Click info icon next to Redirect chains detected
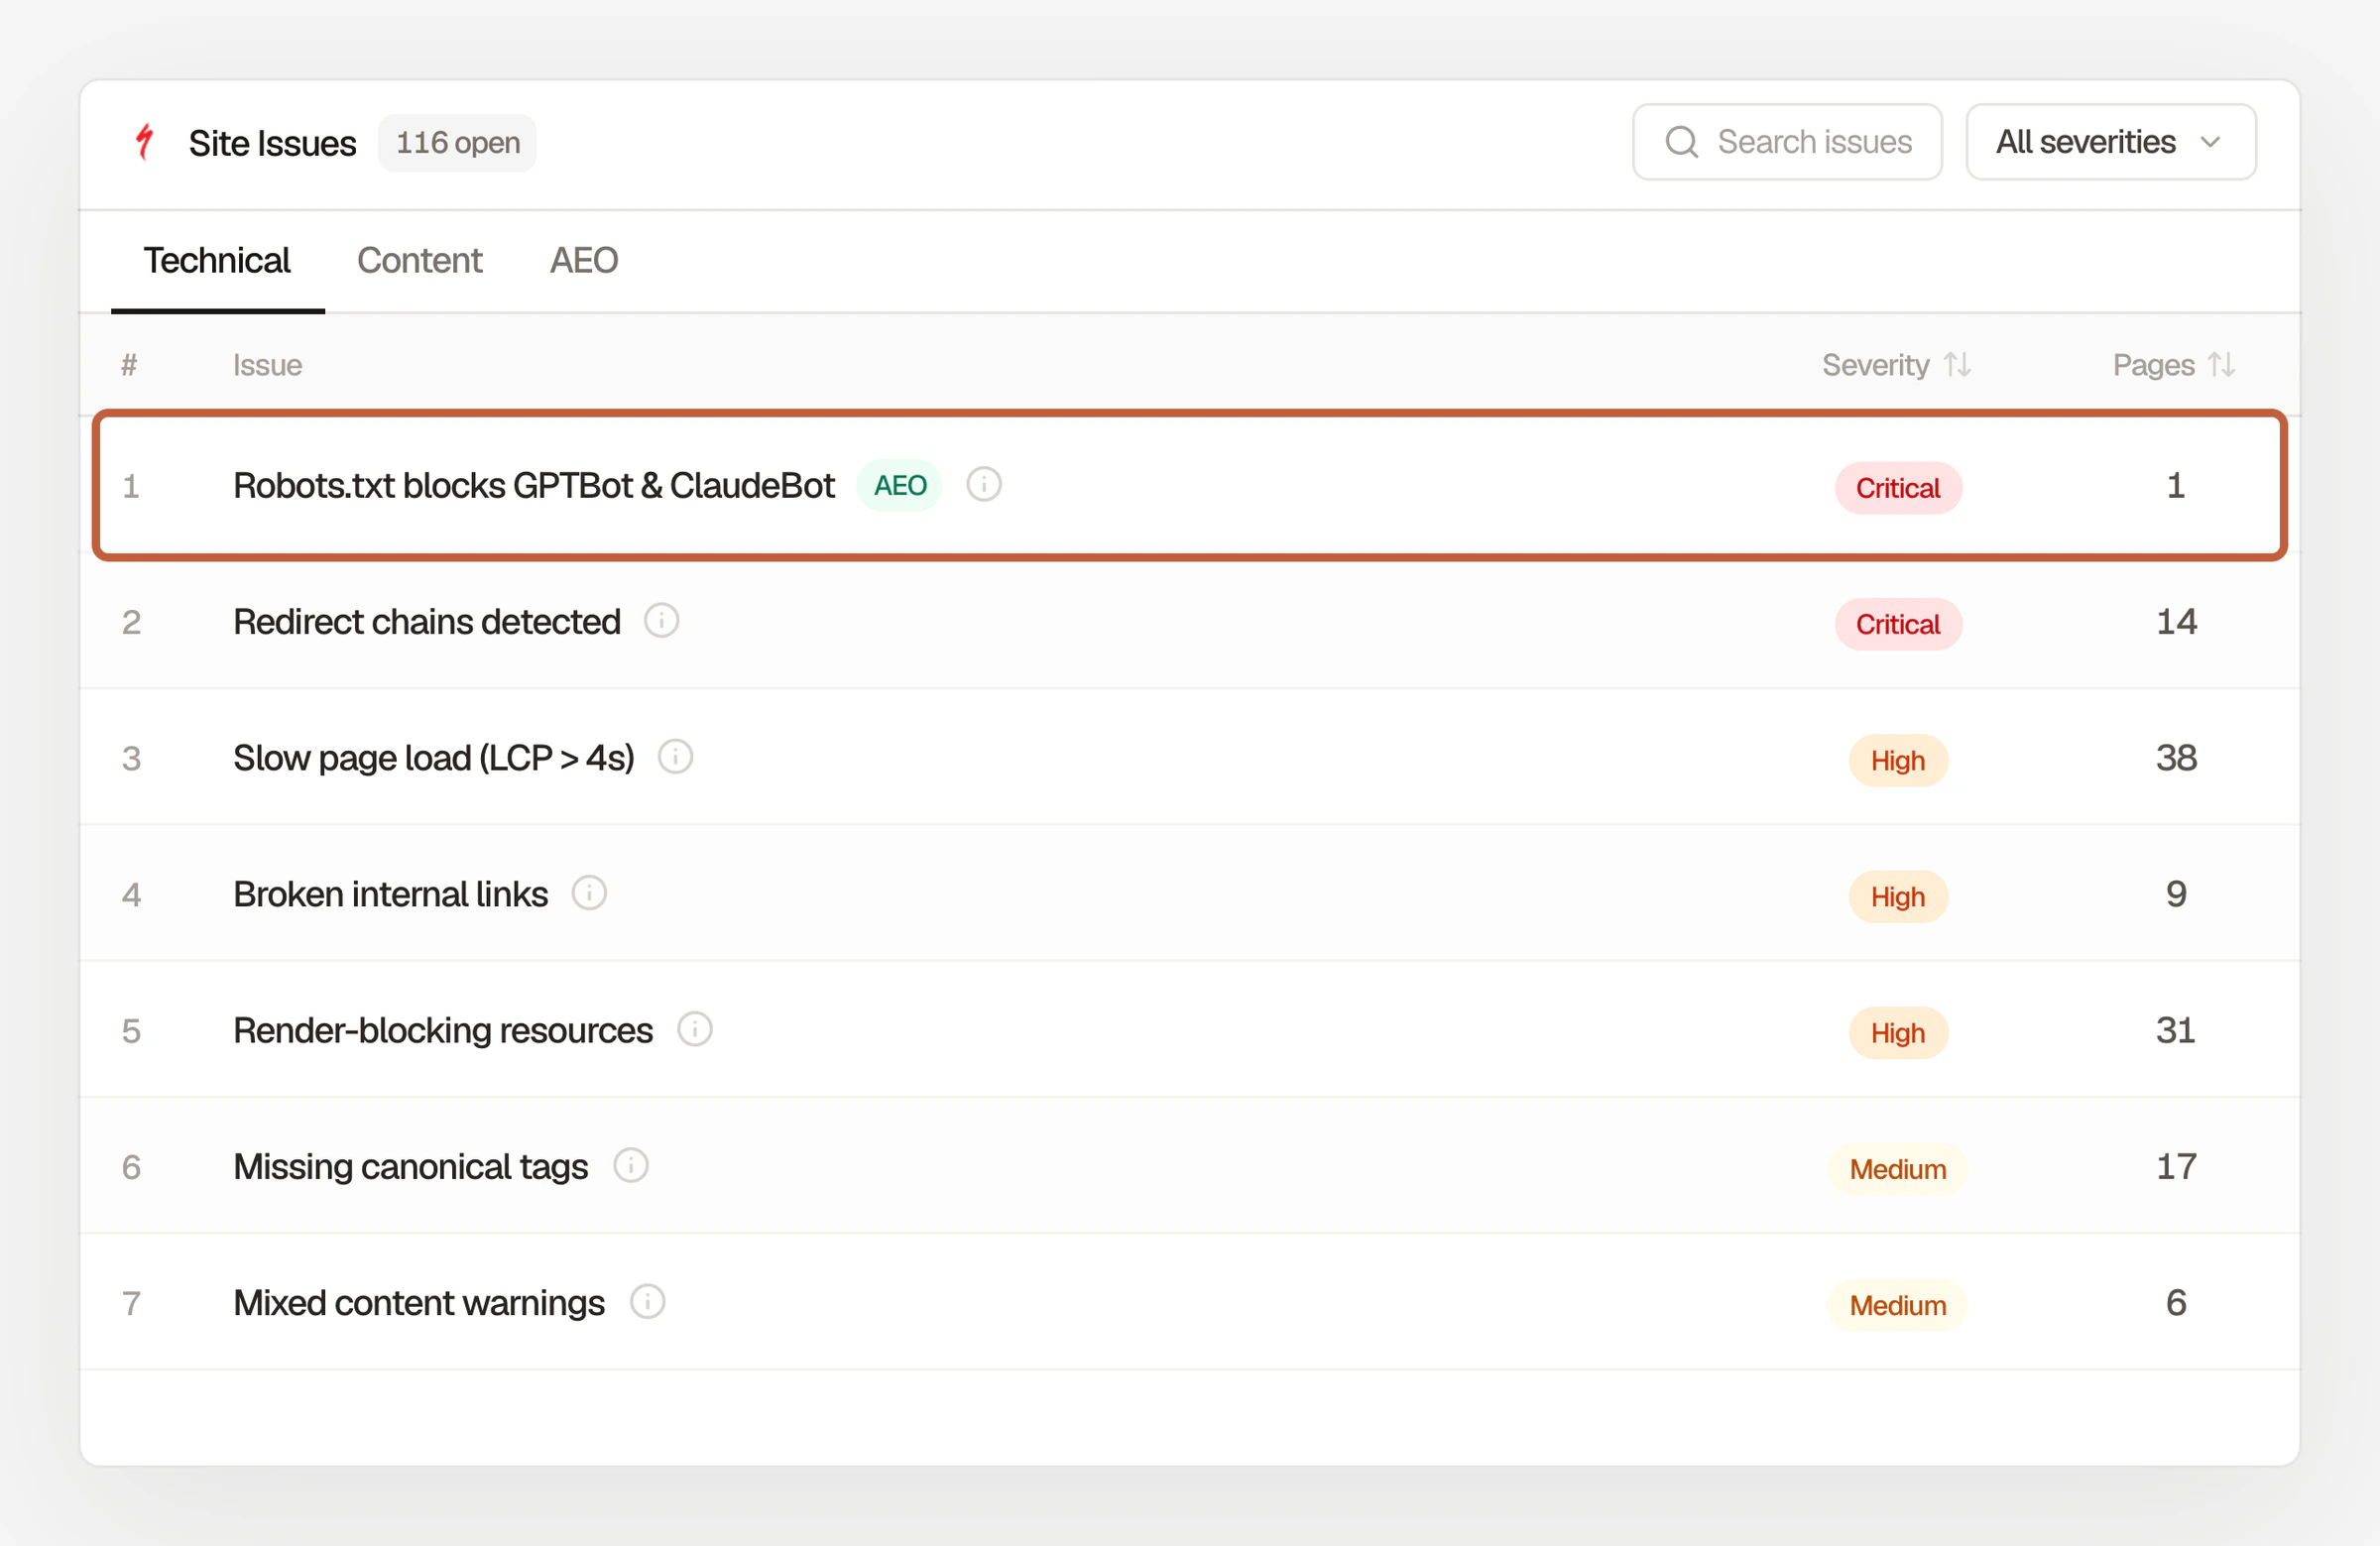 (661, 621)
